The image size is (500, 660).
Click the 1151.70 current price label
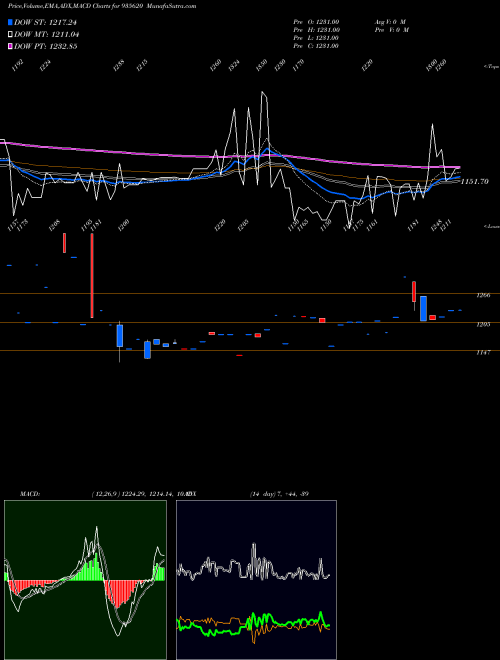[x=475, y=181]
